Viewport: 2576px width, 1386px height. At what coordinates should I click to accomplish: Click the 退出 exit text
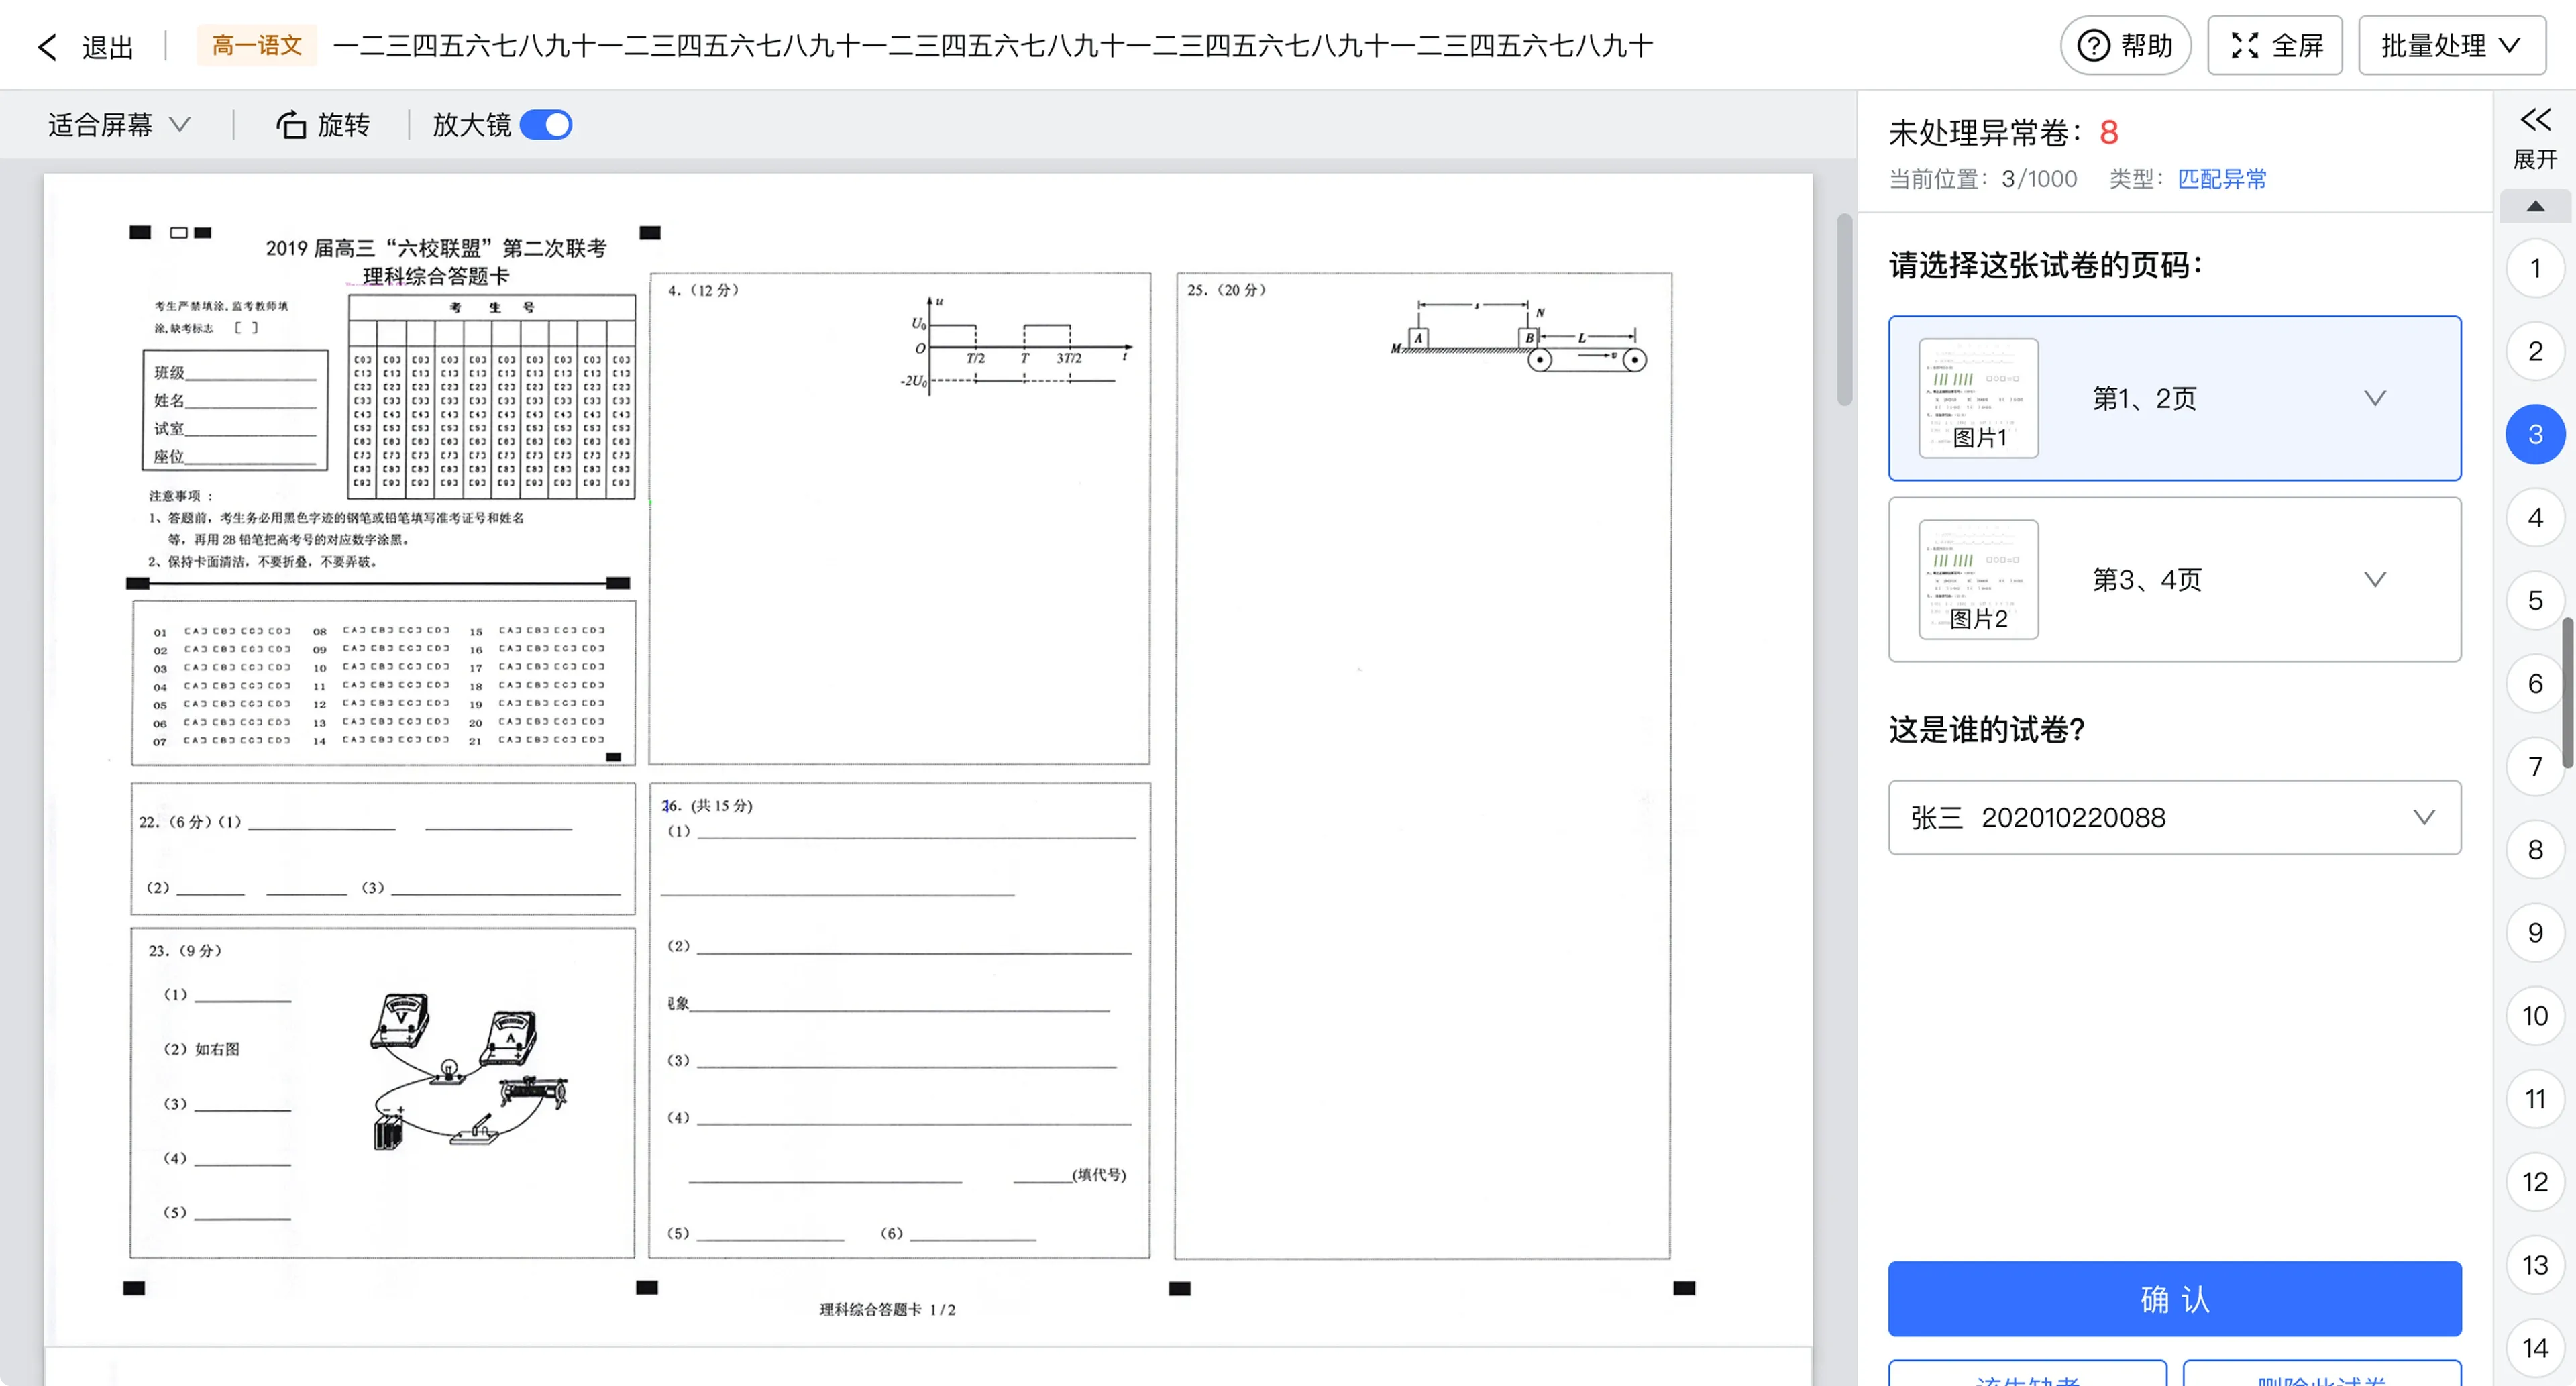[107, 47]
